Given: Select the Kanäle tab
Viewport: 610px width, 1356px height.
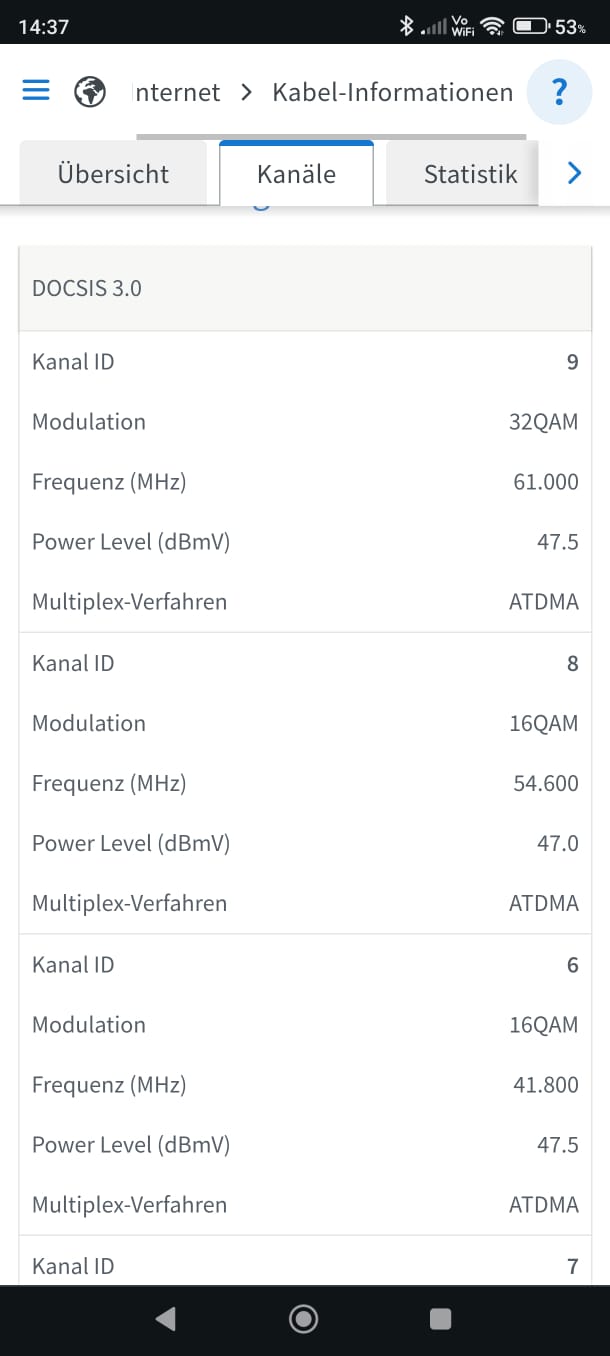Looking at the screenshot, I should click(x=296, y=174).
